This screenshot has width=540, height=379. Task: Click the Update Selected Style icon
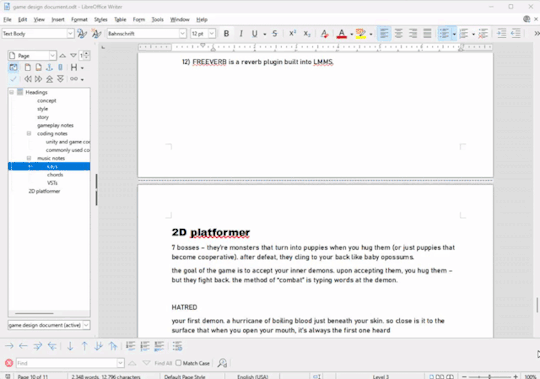point(82,33)
